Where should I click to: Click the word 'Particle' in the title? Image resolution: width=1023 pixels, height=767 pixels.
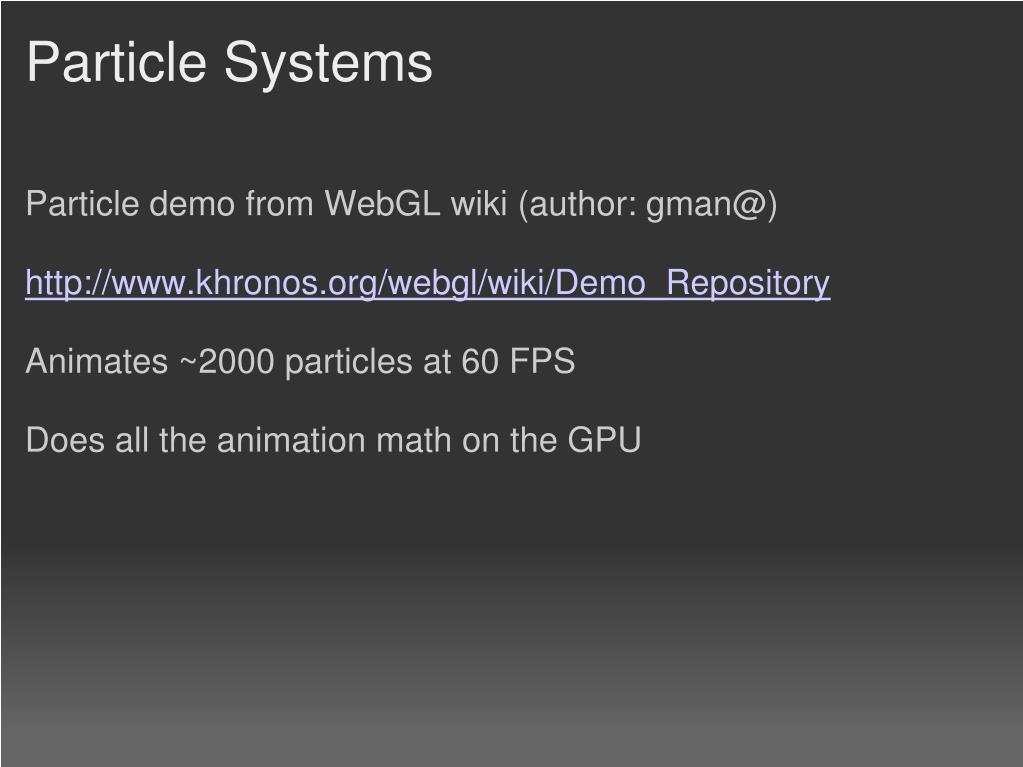pyautogui.click(x=117, y=62)
